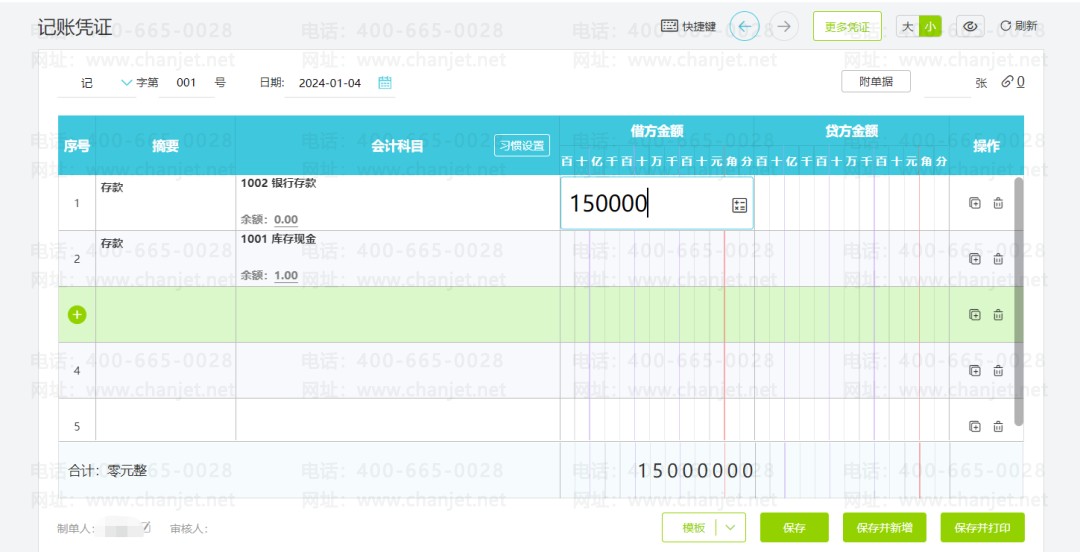The width and height of the screenshot is (1080, 552).
Task: Click the table's vertical scrollbar
Action: [1019, 301]
